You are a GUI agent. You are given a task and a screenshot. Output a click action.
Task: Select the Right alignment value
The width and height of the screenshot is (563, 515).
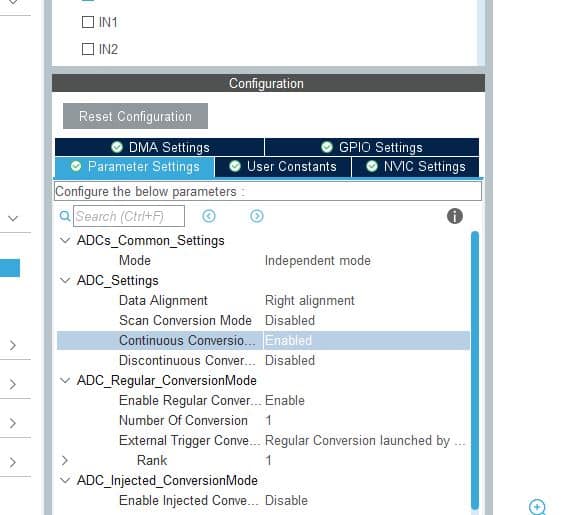pos(310,301)
